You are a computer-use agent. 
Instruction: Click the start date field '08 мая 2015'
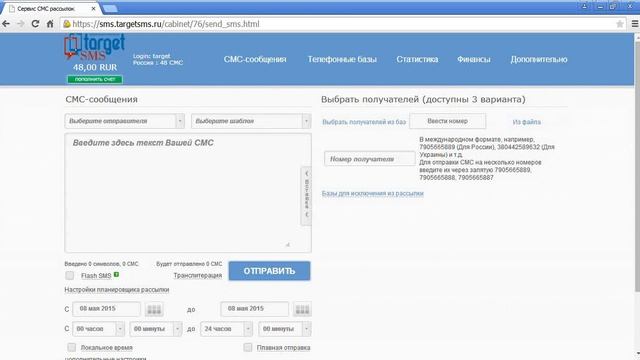click(107, 309)
